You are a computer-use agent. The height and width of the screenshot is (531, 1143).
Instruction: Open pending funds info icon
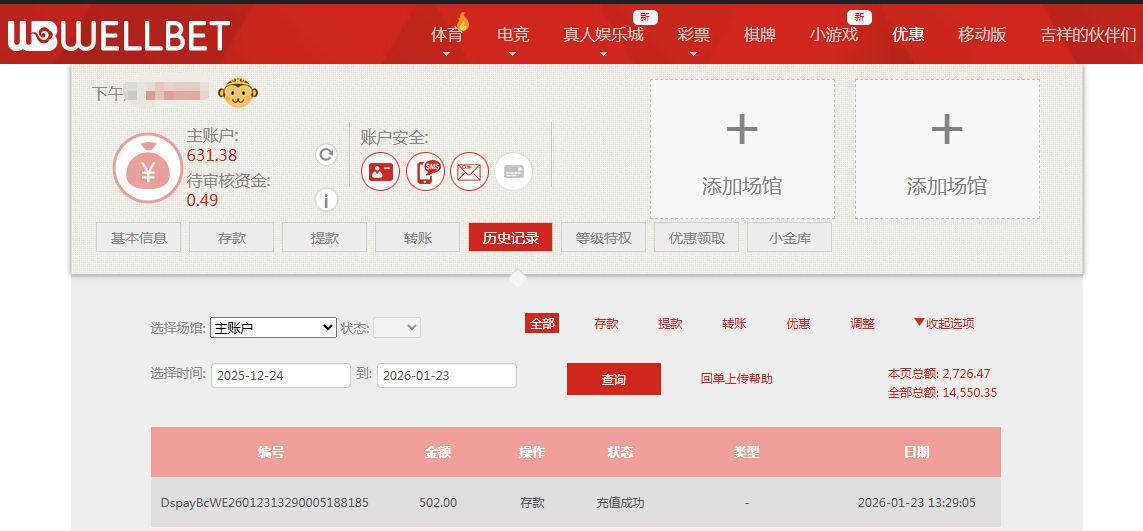pyautogui.click(x=326, y=199)
